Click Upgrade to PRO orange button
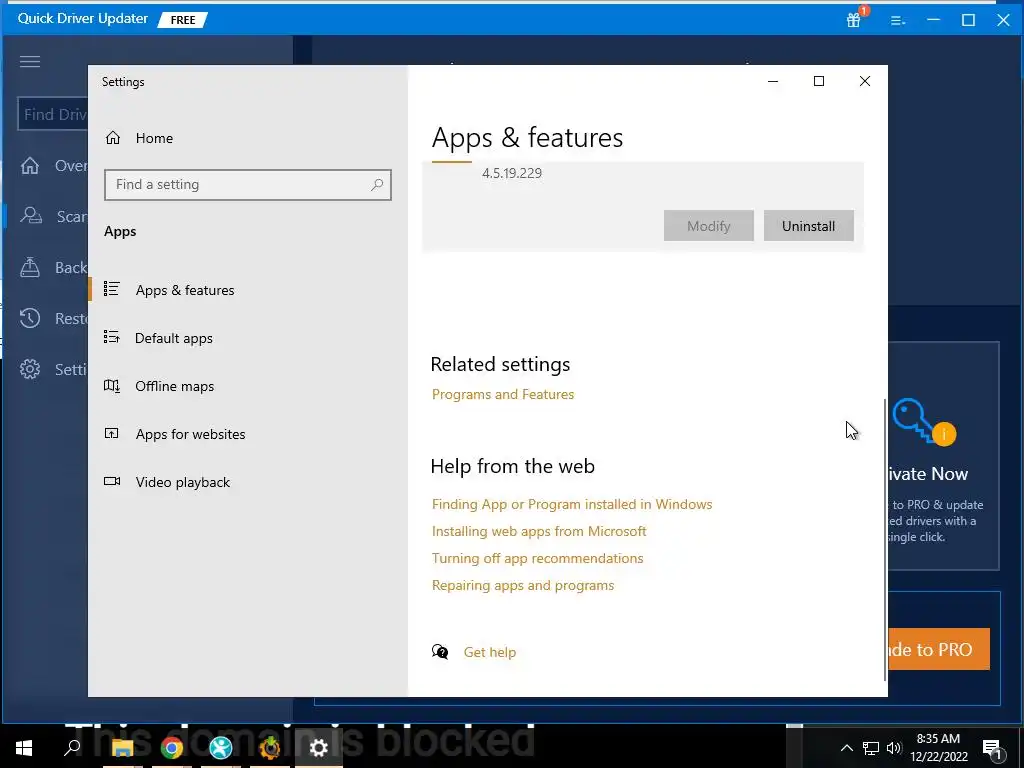This screenshot has width=1024, height=768. (938, 649)
